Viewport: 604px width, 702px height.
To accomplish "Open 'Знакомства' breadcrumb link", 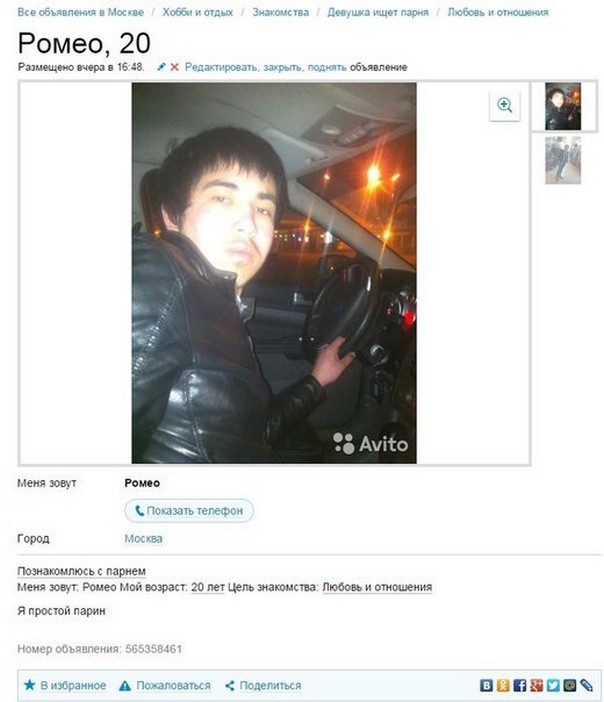I will click(281, 12).
